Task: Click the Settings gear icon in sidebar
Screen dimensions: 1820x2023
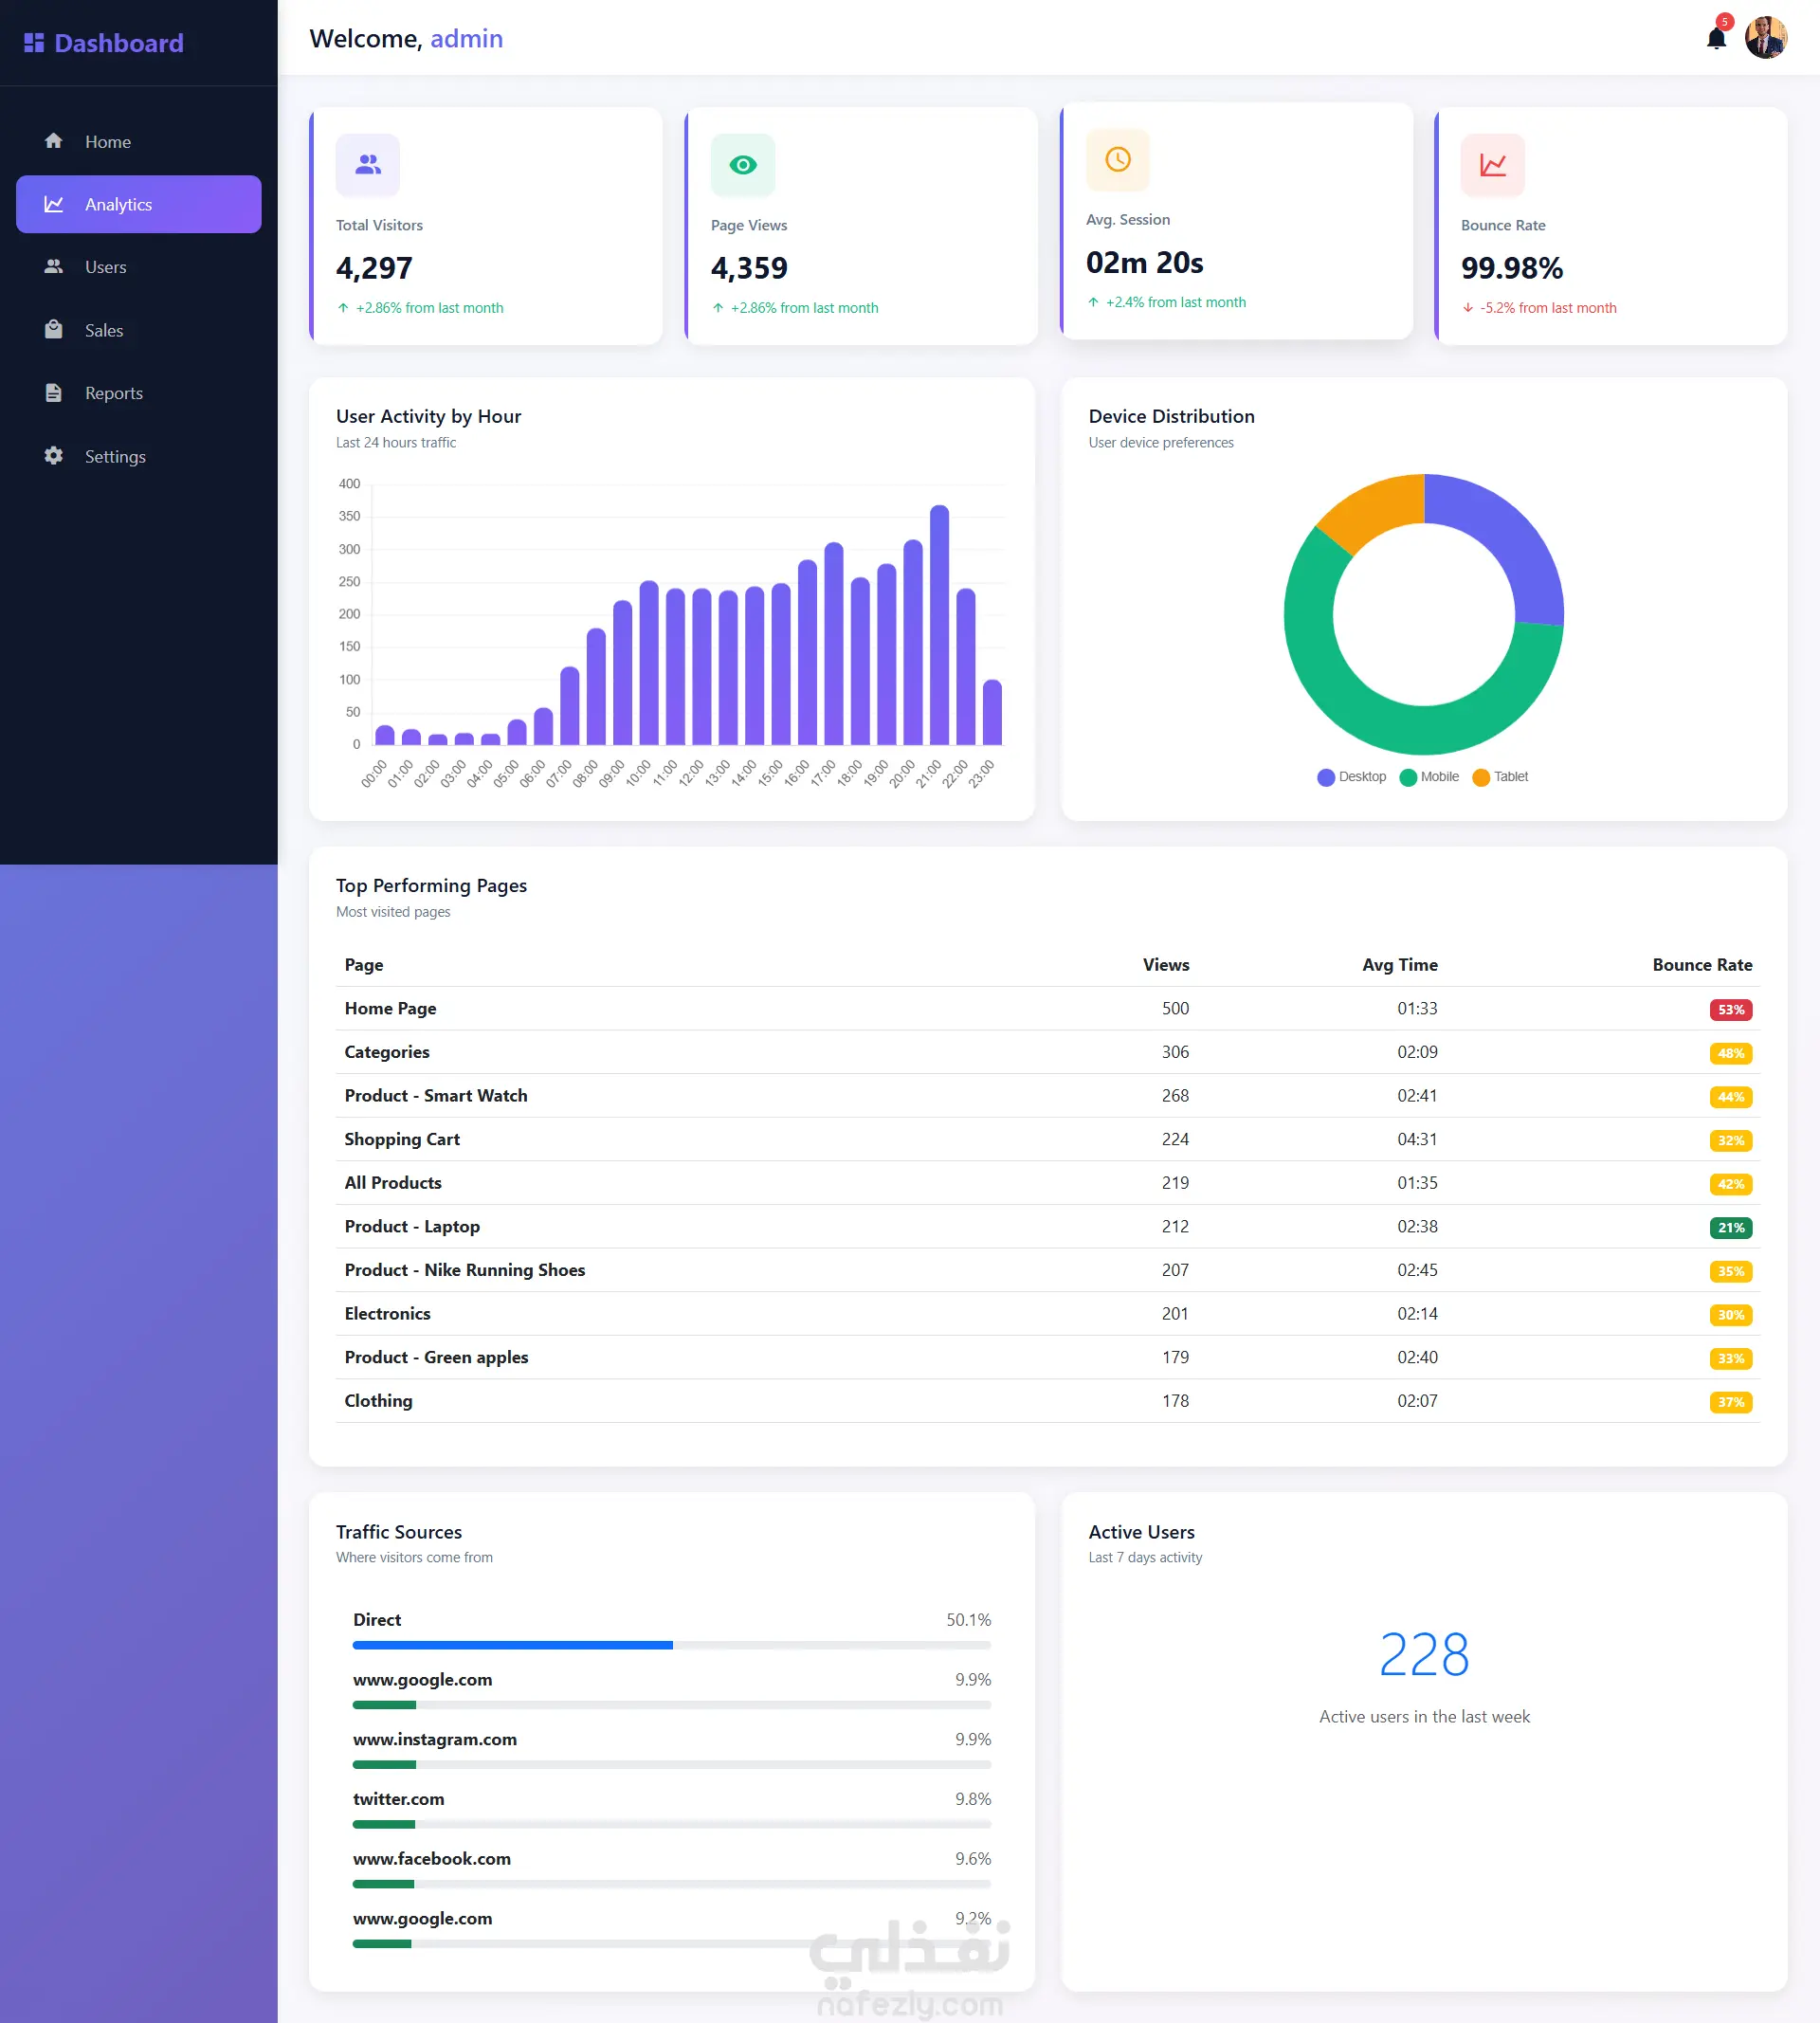Action: (54, 456)
